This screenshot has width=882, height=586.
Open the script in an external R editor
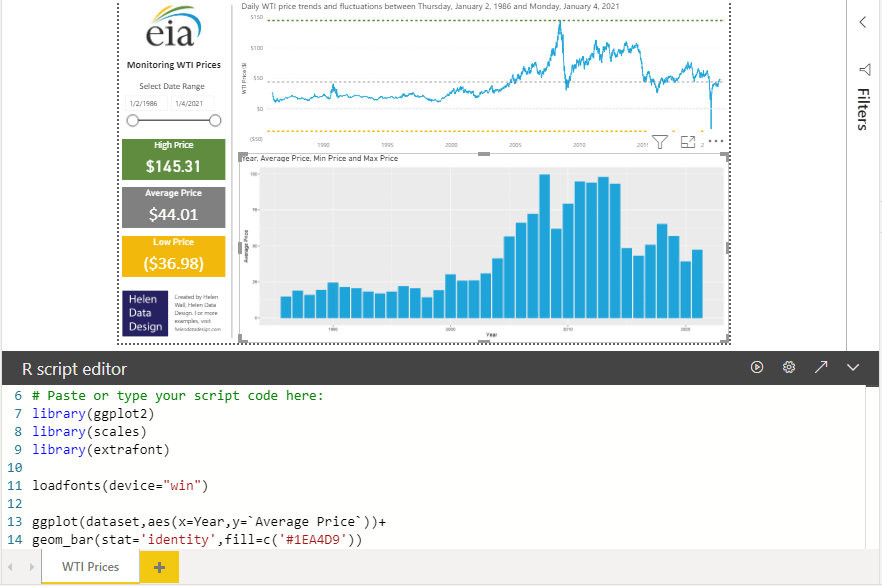tap(821, 367)
